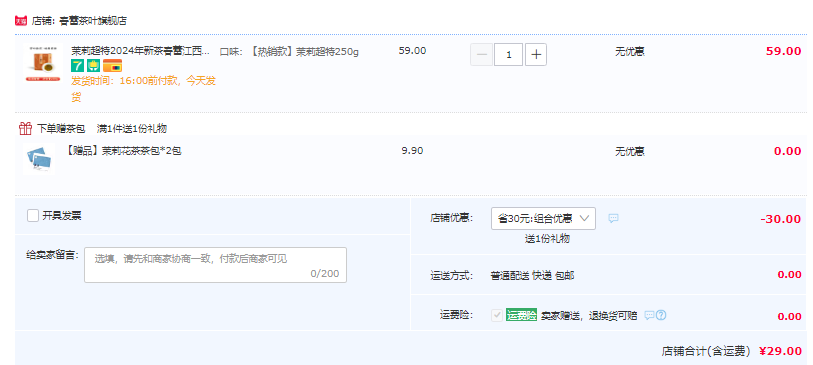Increase quantity with the plus button

(536, 55)
